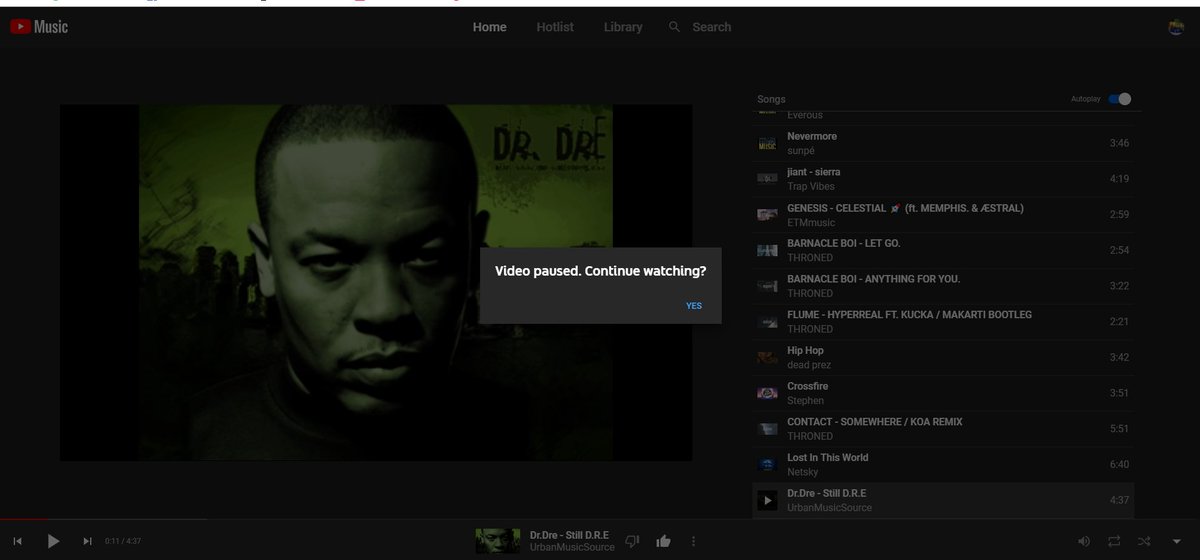Viewport: 1200px width, 560px height.
Task: Open the Hotlist tab
Action: point(555,27)
